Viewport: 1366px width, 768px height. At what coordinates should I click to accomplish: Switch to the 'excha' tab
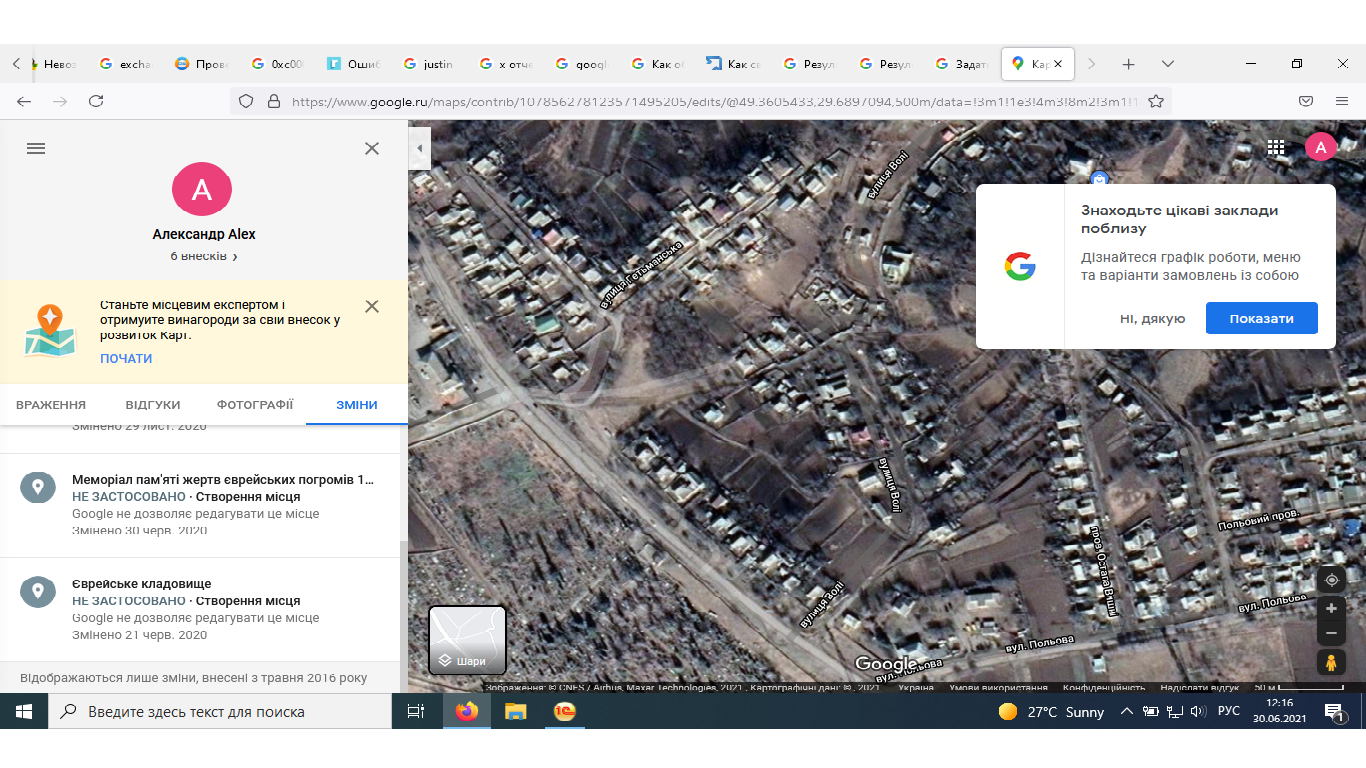[x=126, y=64]
